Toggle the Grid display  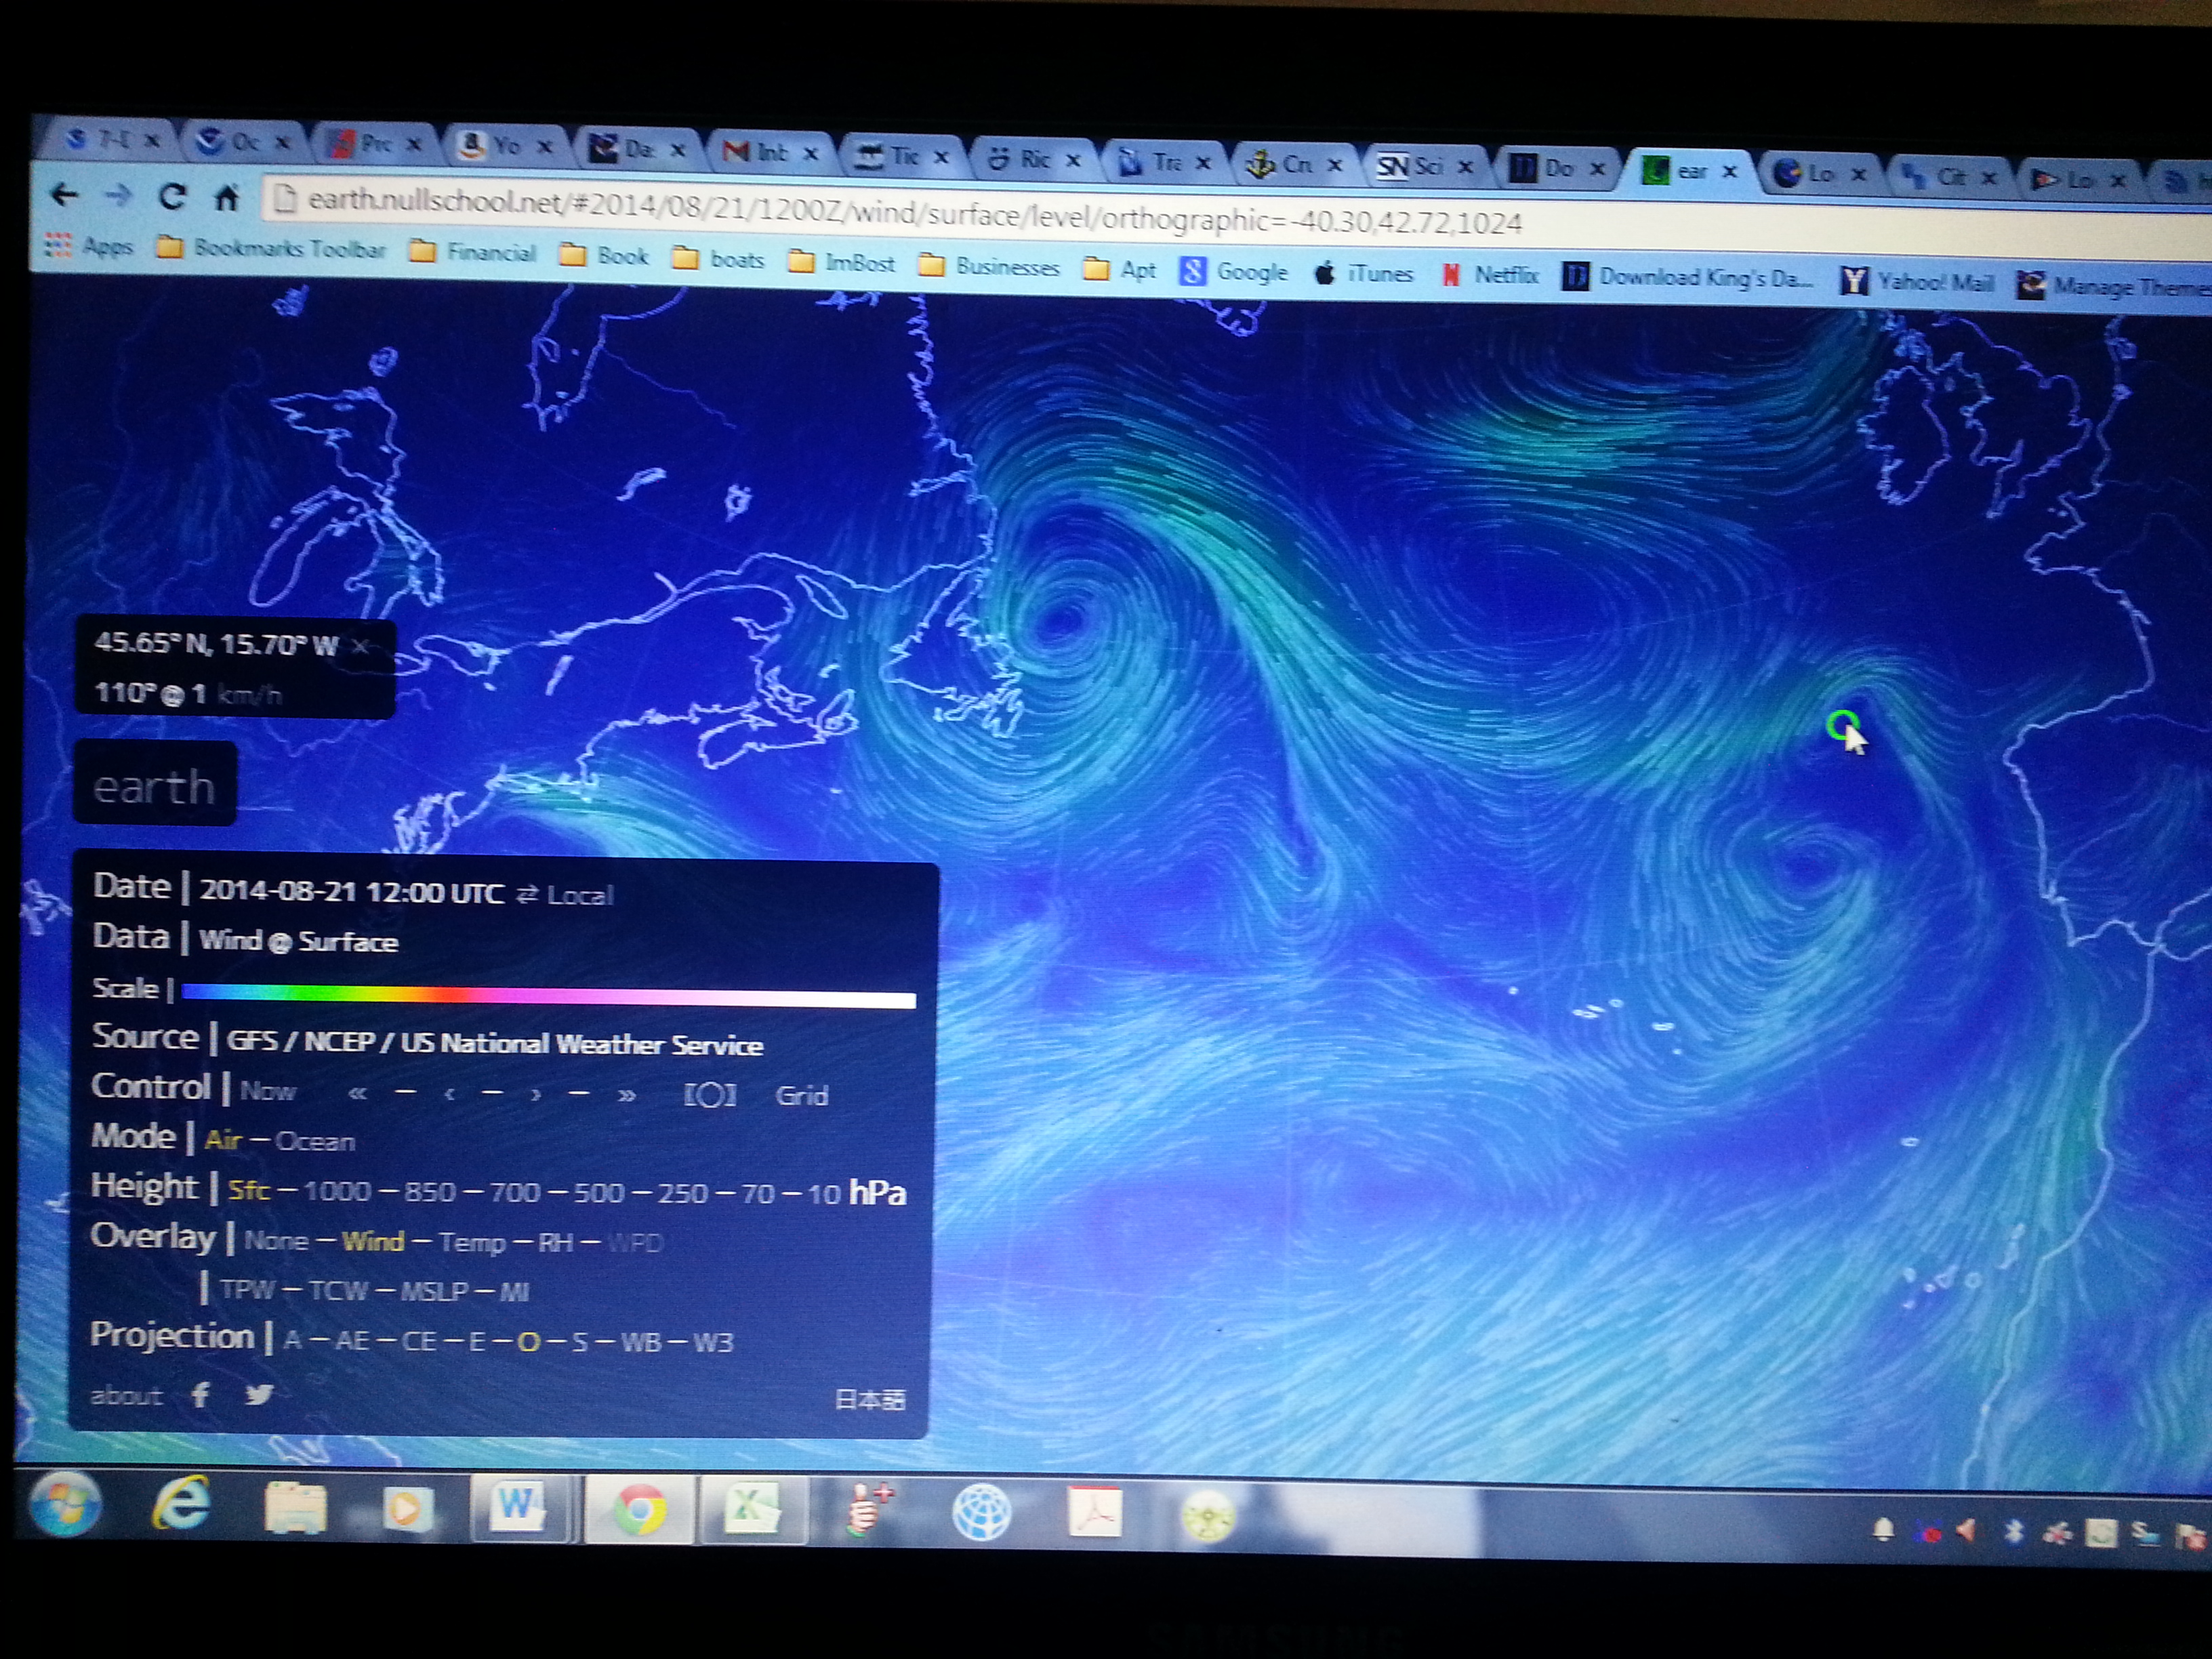(801, 1096)
